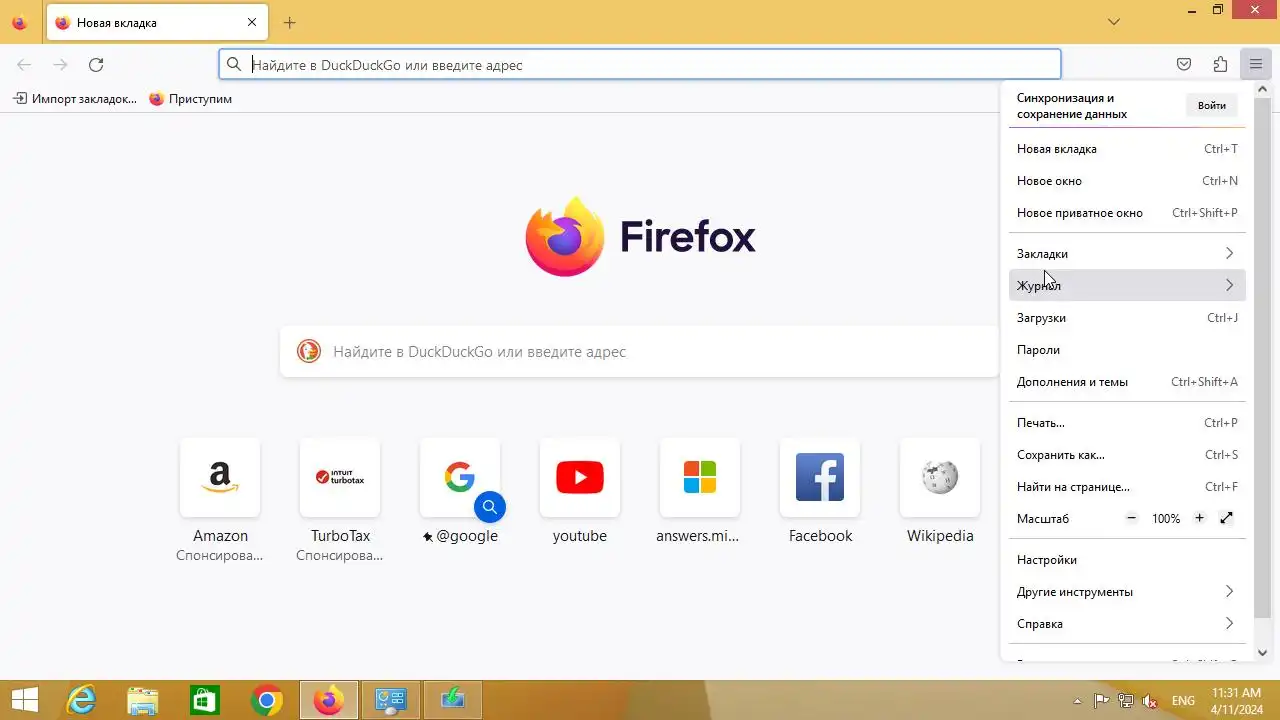Image resolution: width=1280 pixels, height=720 pixels.
Task: Expand Другие инструменты submenu
Action: pyautogui.click(x=1127, y=592)
